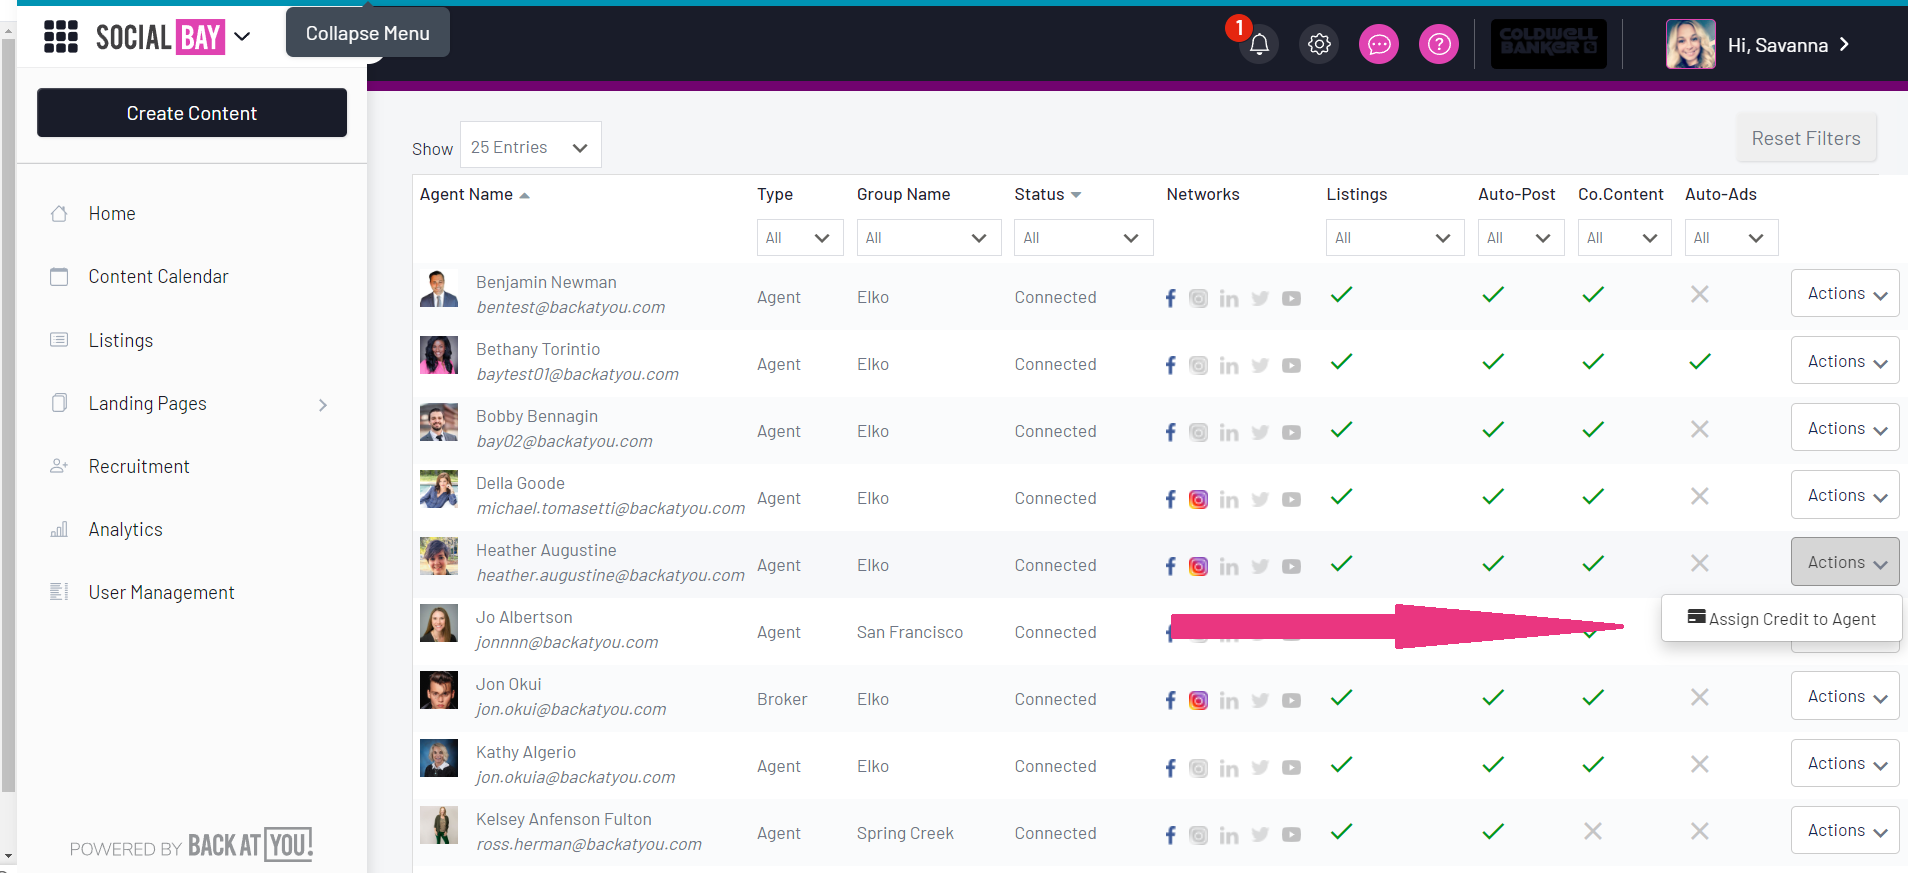Click the pink chat bubble icon
The image size is (1908, 873).
(x=1379, y=45)
